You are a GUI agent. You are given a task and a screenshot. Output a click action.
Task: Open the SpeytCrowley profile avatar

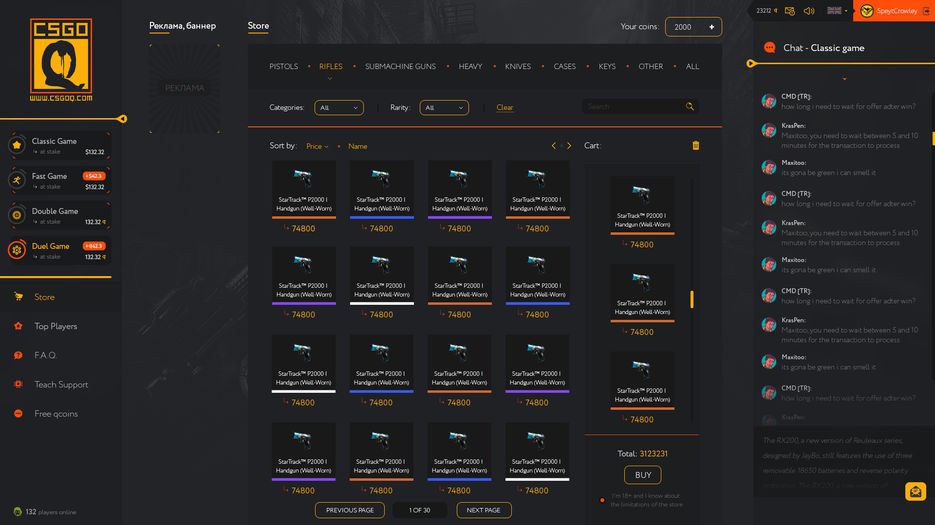point(866,11)
